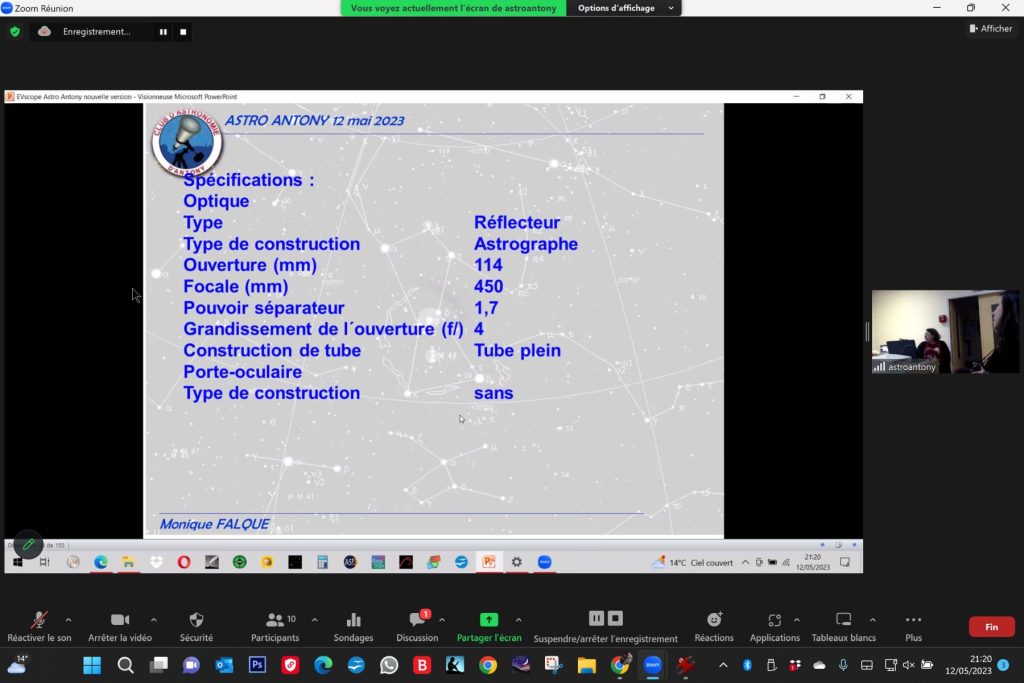Viewport: 1024px width, 683px height.
Task: Open Google Chrome from the local taskbar
Action: pyautogui.click(x=488, y=665)
